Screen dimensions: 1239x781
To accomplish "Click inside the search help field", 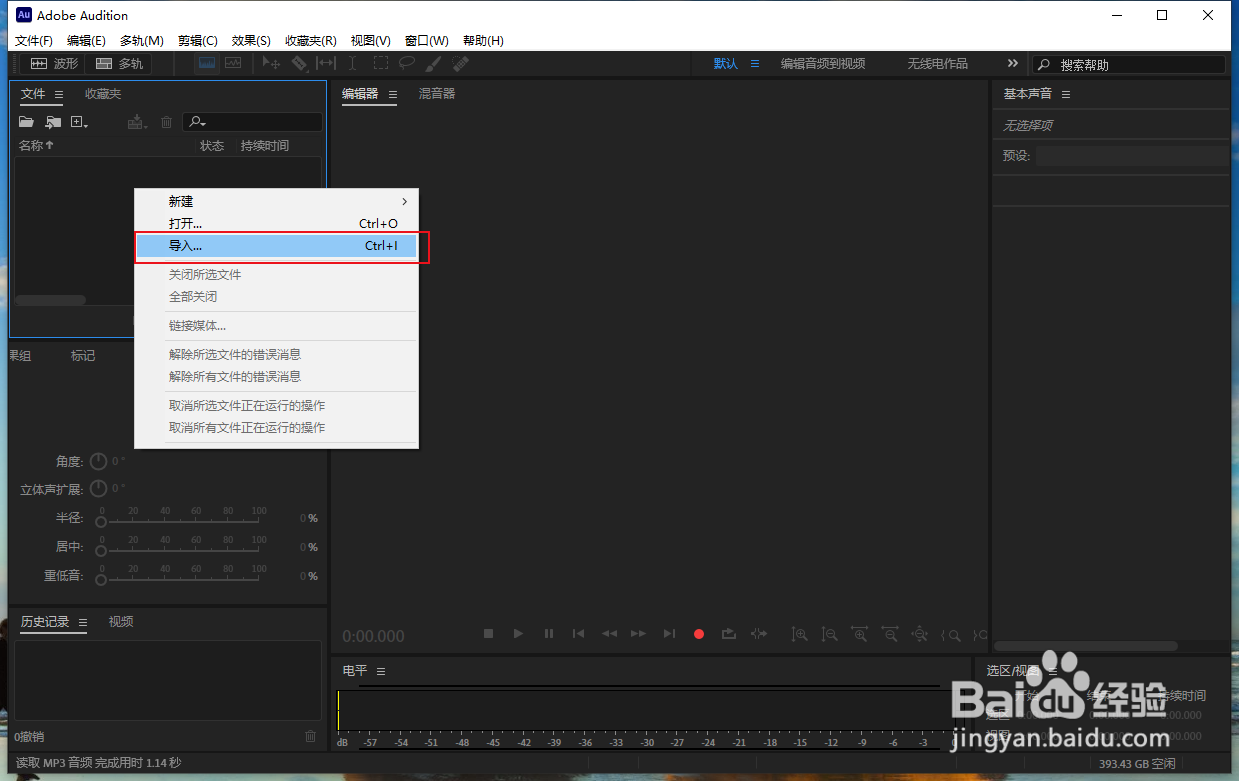I will [1130, 63].
